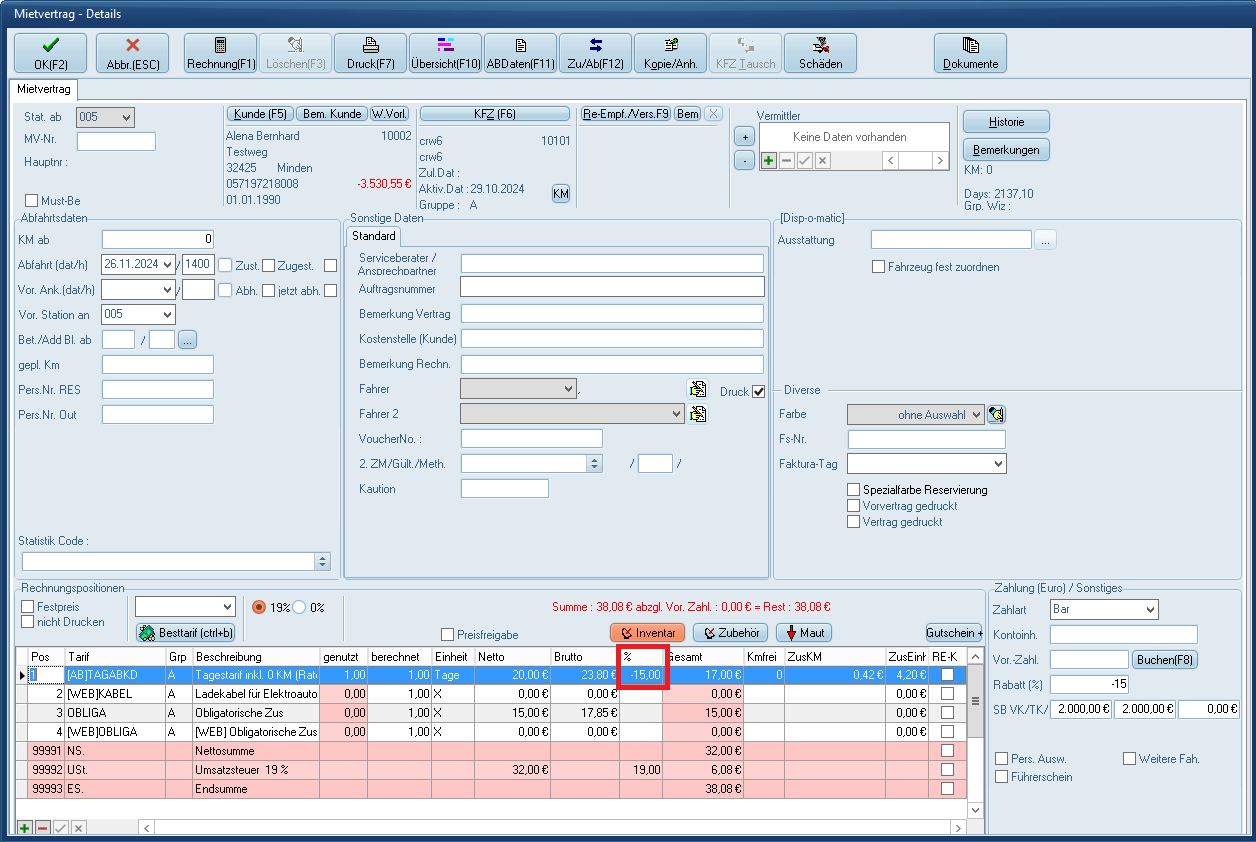Click the Historie button
Screen dimensions: 1256x842
tap(1006, 121)
